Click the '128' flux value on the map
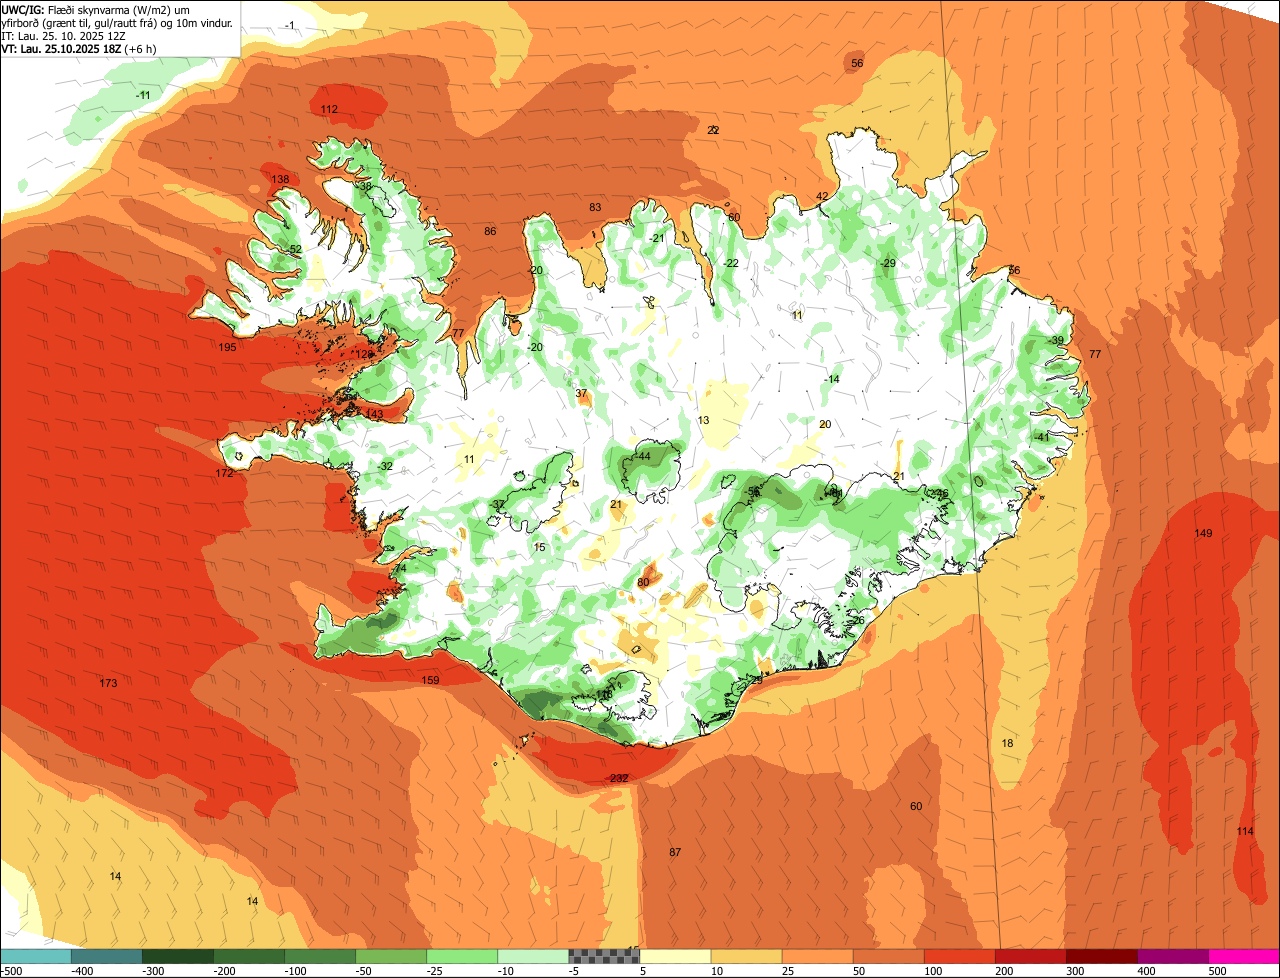 tap(364, 354)
